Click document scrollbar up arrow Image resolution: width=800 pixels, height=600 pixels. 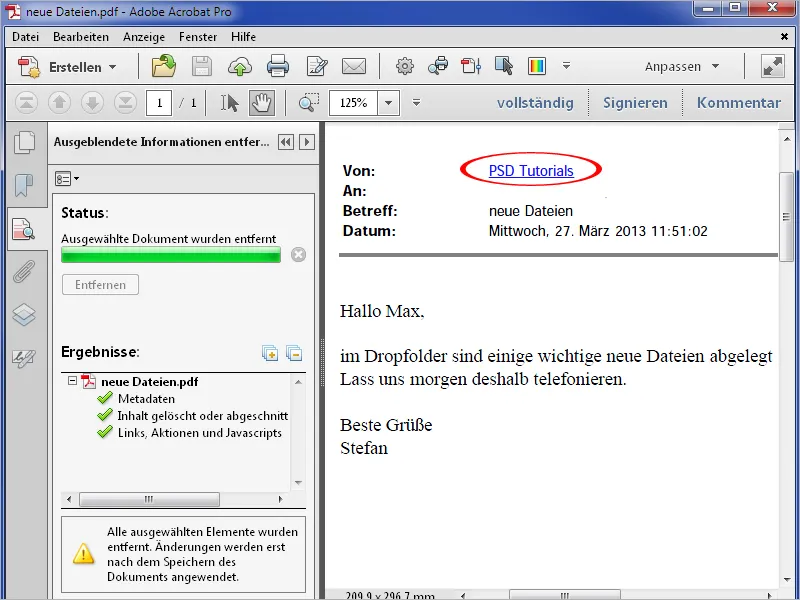pyautogui.click(x=786, y=138)
